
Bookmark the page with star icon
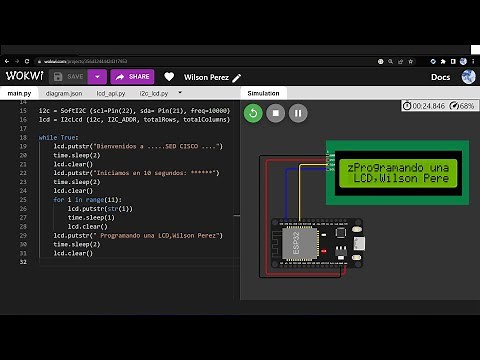point(411,61)
